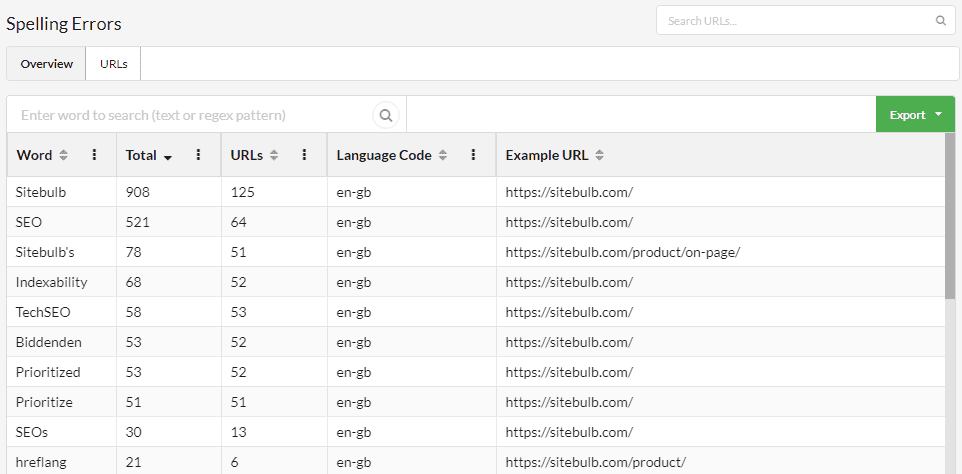The height and width of the screenshot is (474, 962).
Task: Click the 125 URLs count
Action: tap(242, 192)
